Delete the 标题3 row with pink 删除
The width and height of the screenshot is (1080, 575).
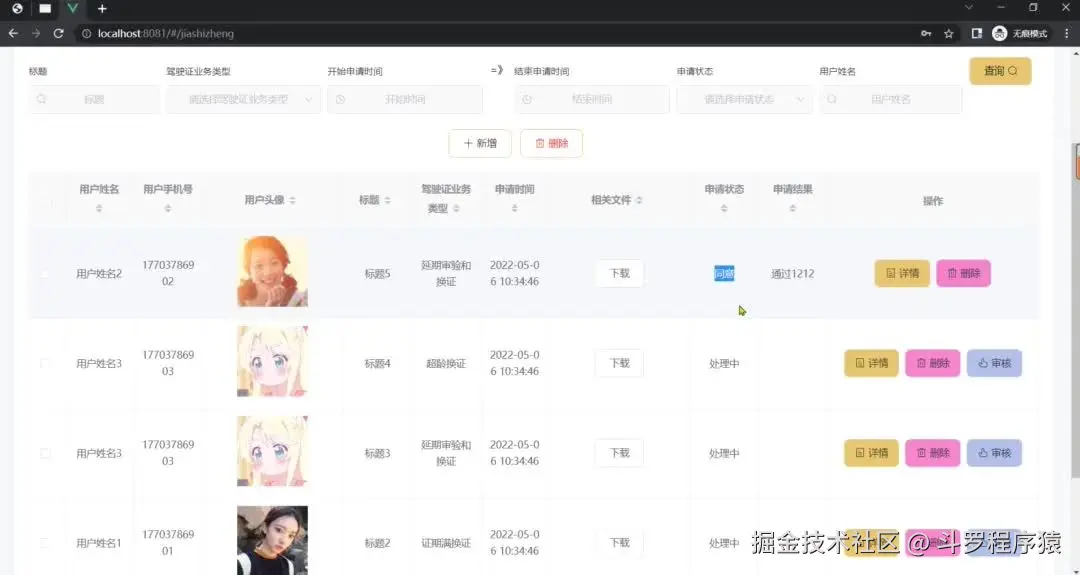933,453
